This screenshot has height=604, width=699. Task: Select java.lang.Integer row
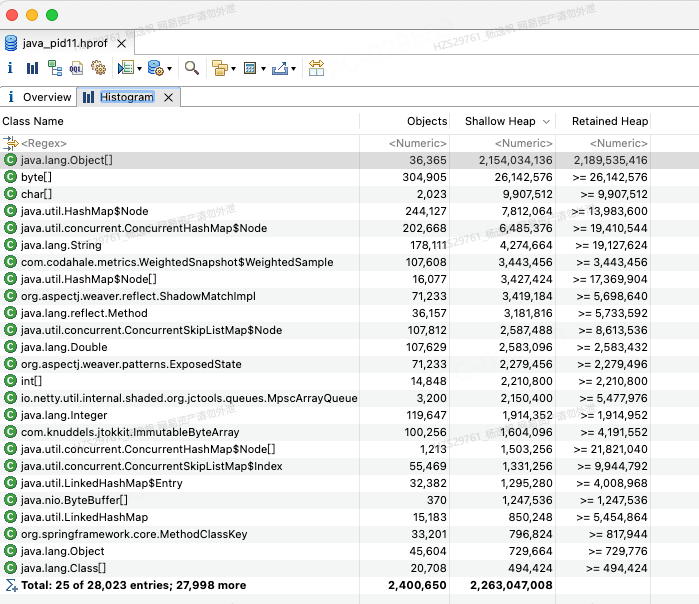pyautogui.click(x=350, y=415)
